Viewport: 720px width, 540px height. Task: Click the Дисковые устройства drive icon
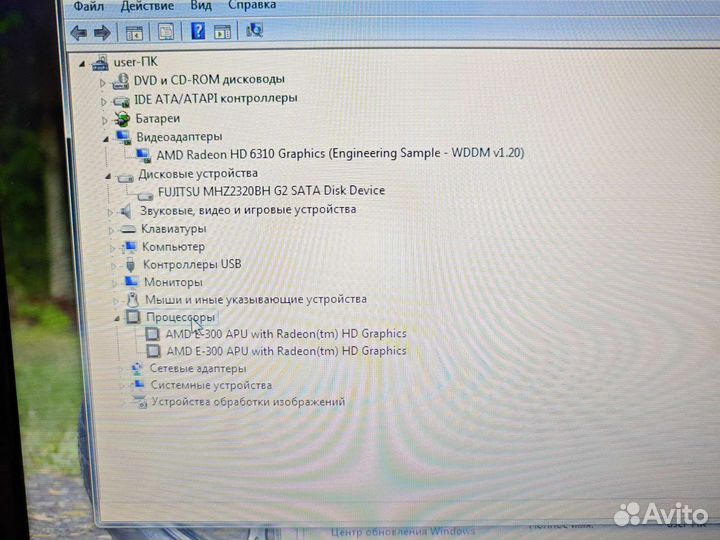tap(125, 177)
